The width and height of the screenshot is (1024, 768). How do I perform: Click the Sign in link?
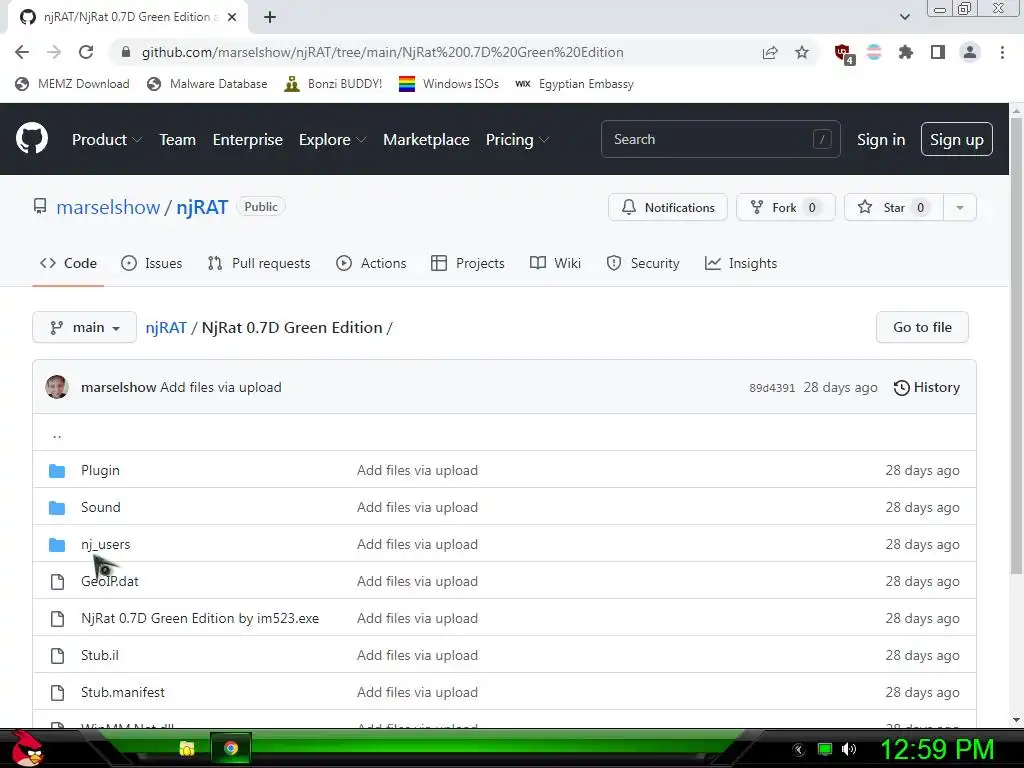point(881,140)
